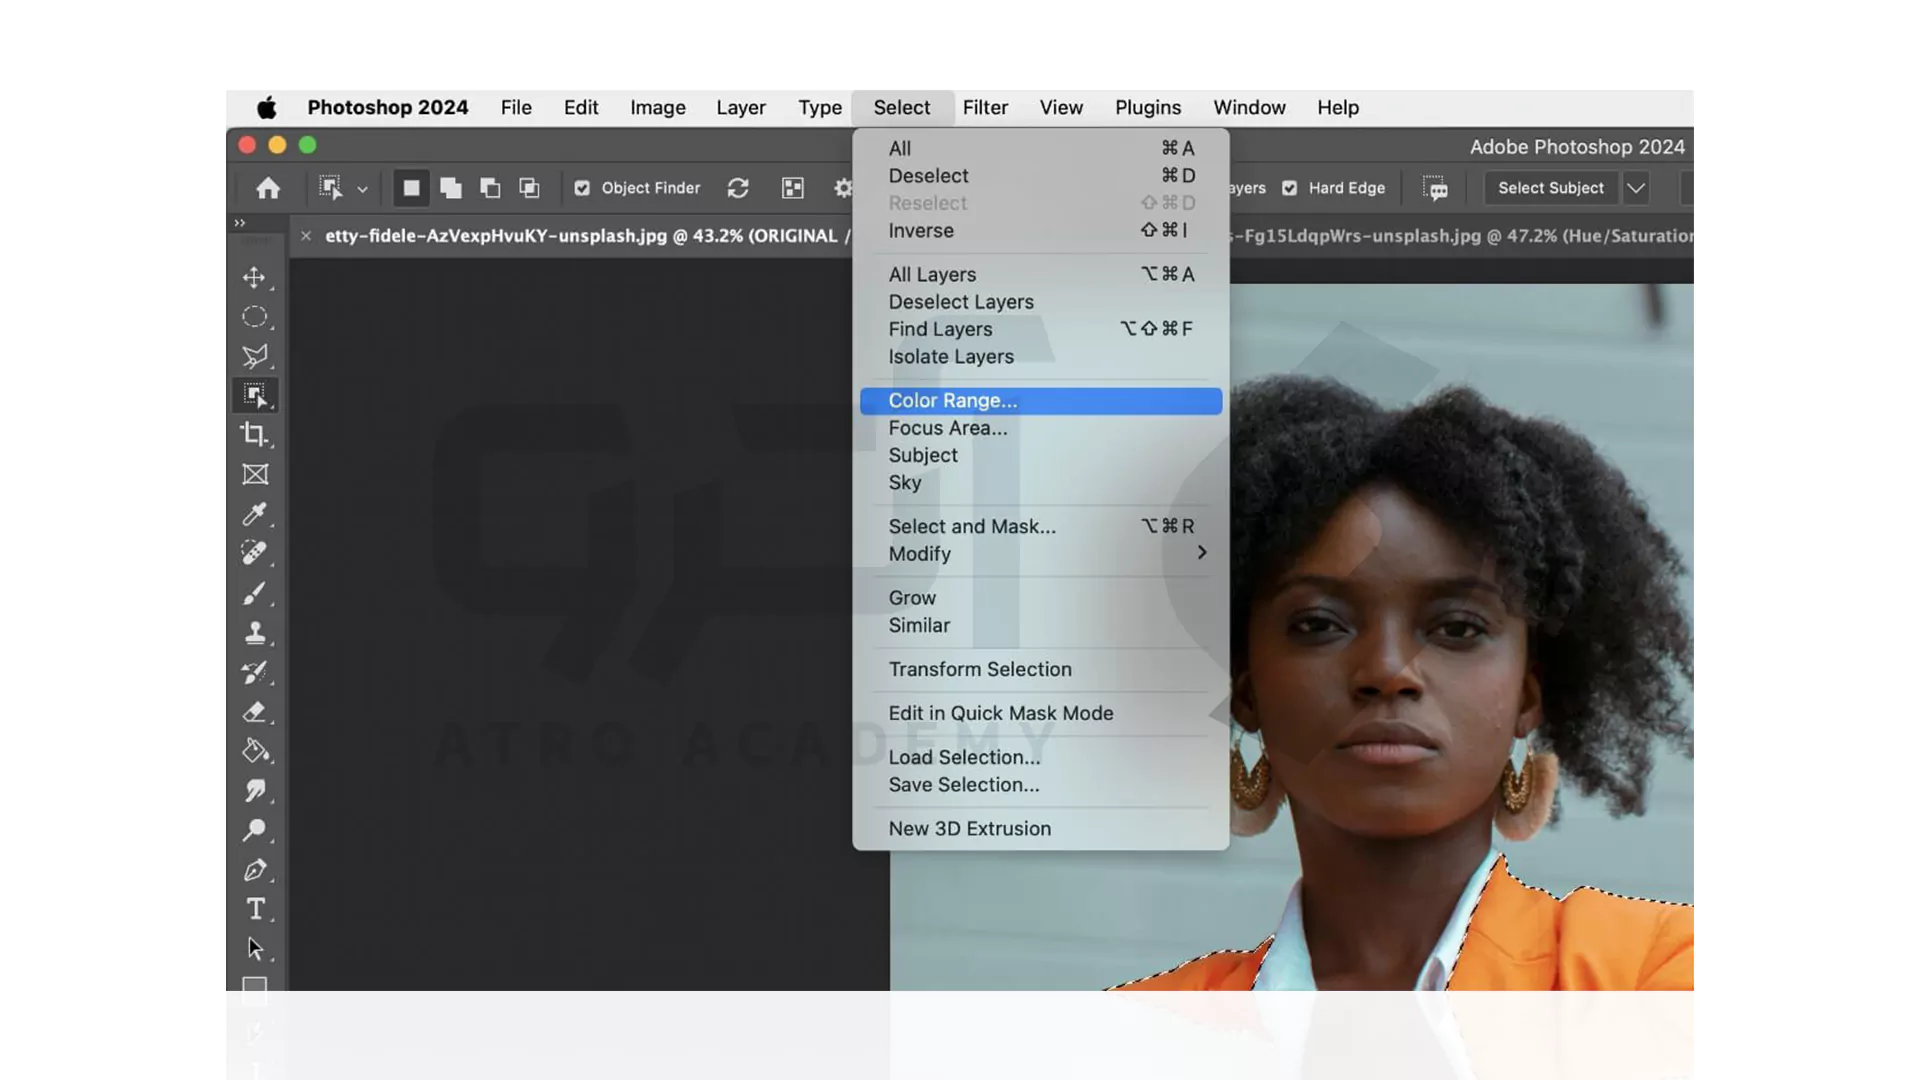Click Color Range in Select menu
This screenshot has height=1080, width=1920.
coord(952,400)
